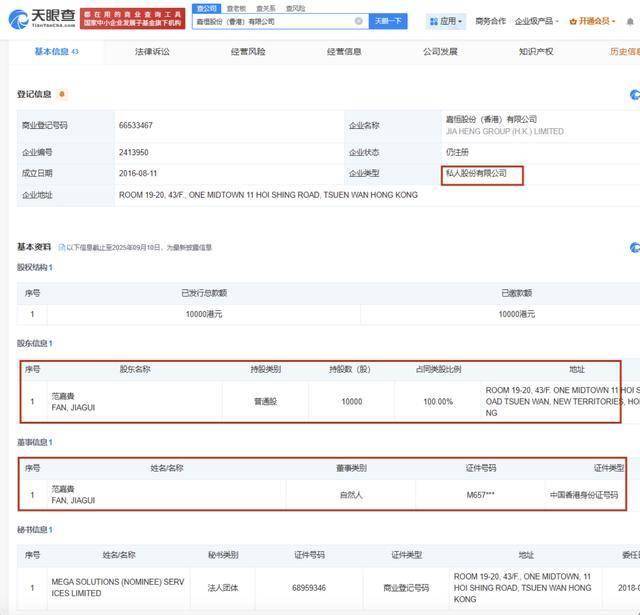Select the 商业登记号码 certificate type cell
The width and height of the screenshot is (640, 615).
(x=406, y=588)
